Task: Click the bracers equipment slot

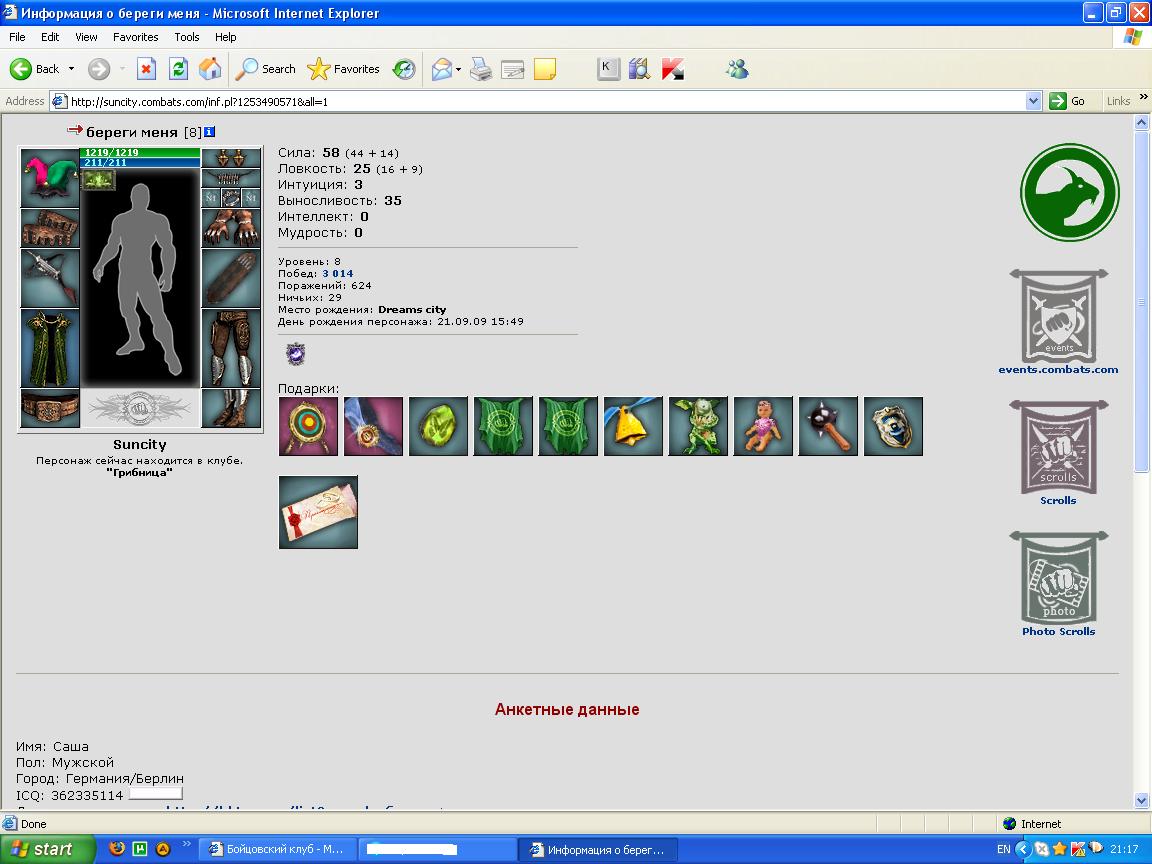Action: [50, 228]
